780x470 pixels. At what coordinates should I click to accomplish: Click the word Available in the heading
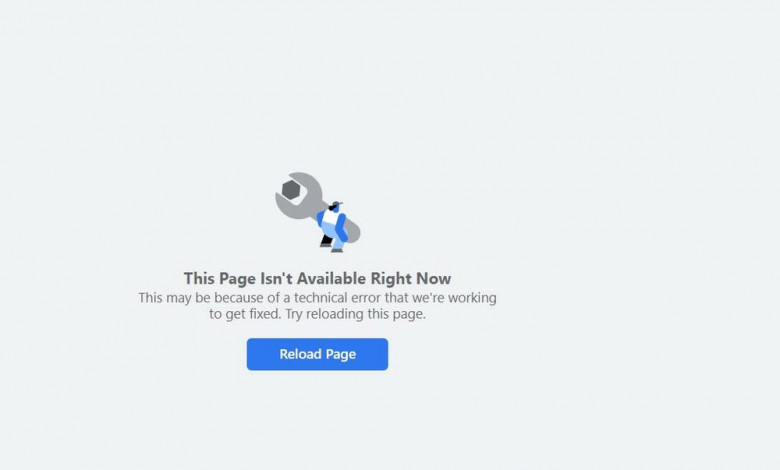pyautogui.click(x=332, y=279)
